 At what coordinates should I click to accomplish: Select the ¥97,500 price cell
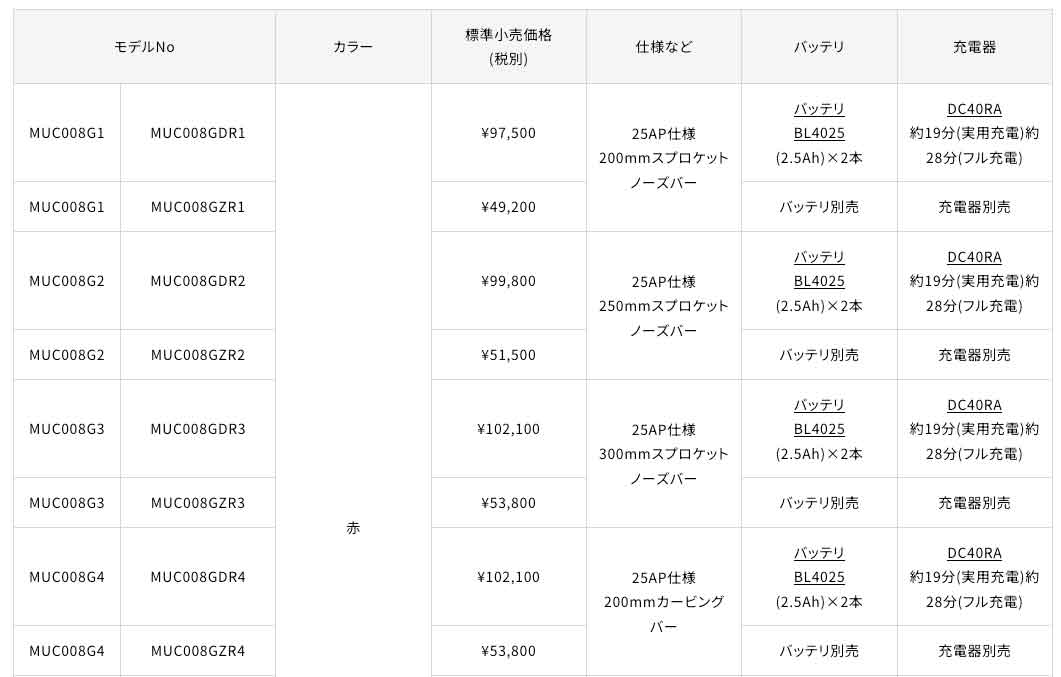pyautogui.click(x=508, y=133)
